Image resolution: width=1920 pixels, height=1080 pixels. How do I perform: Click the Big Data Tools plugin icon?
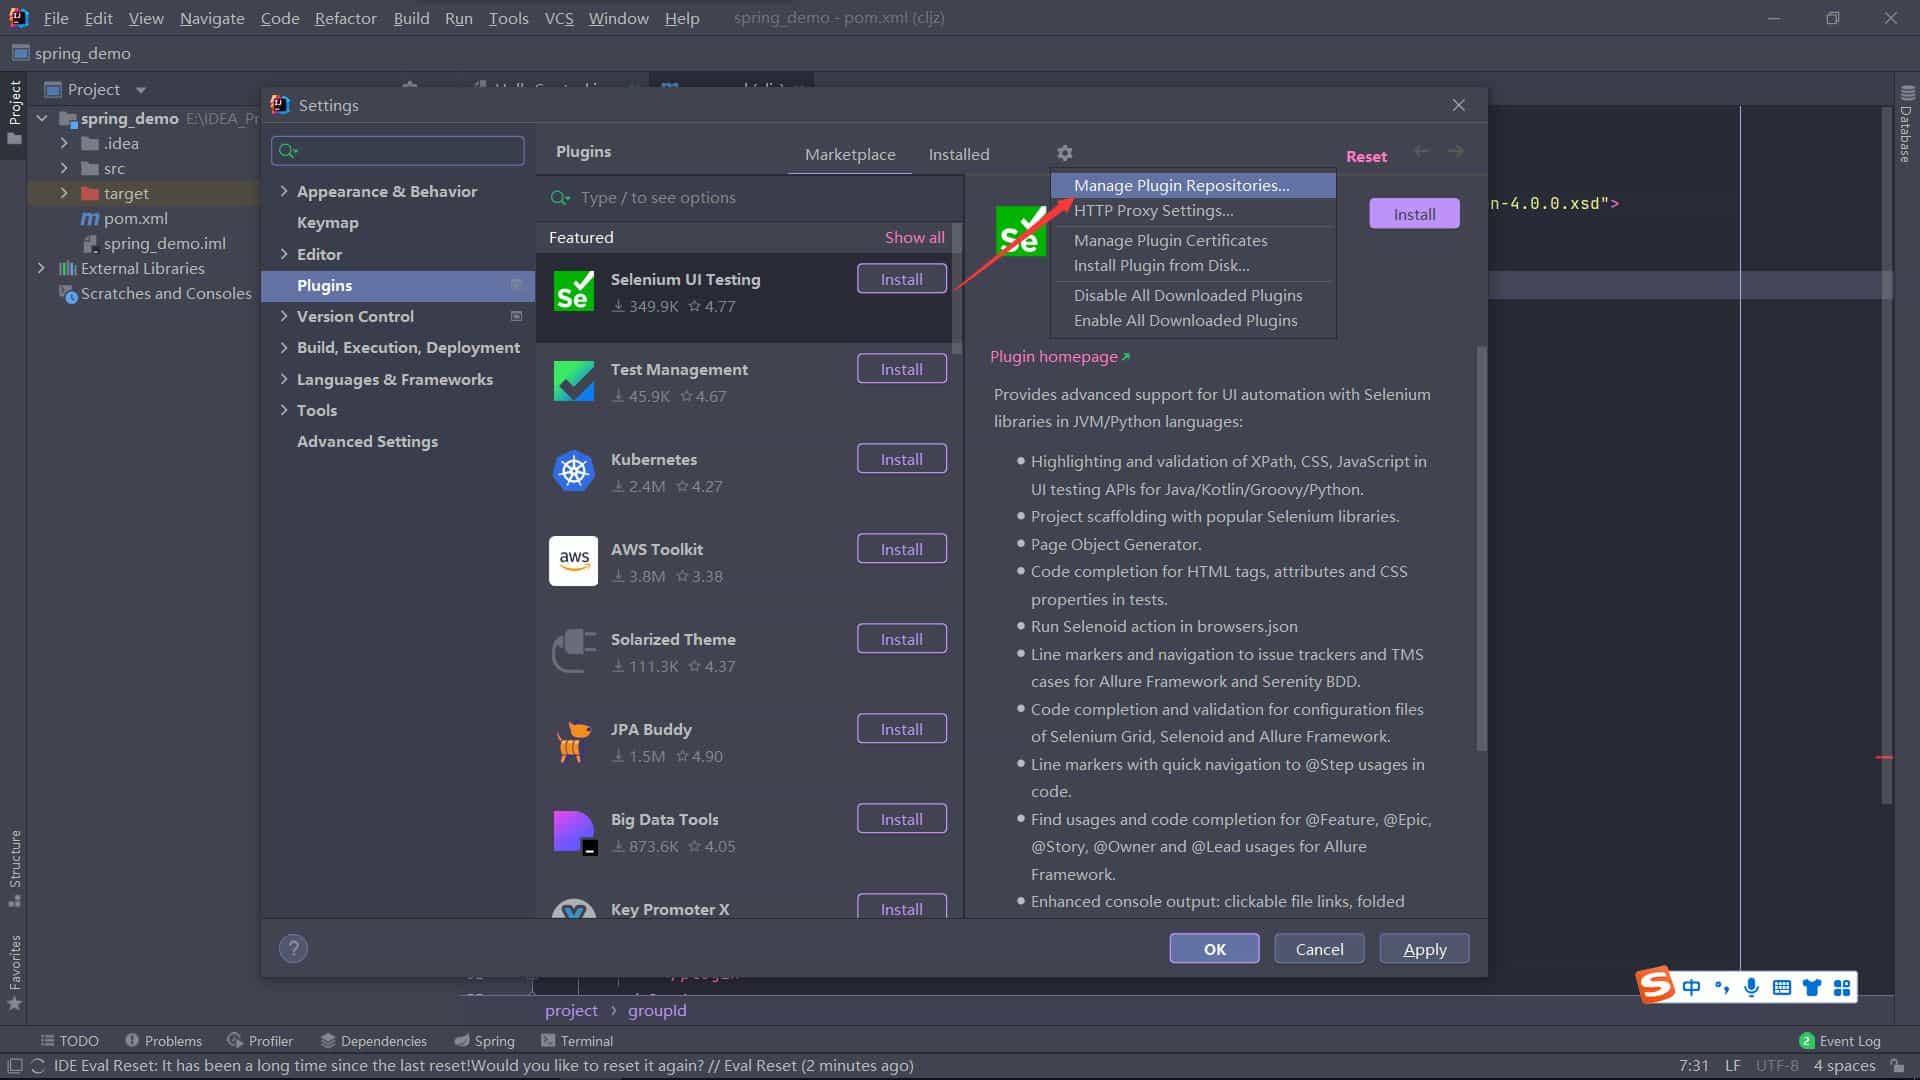coord(574,831)
